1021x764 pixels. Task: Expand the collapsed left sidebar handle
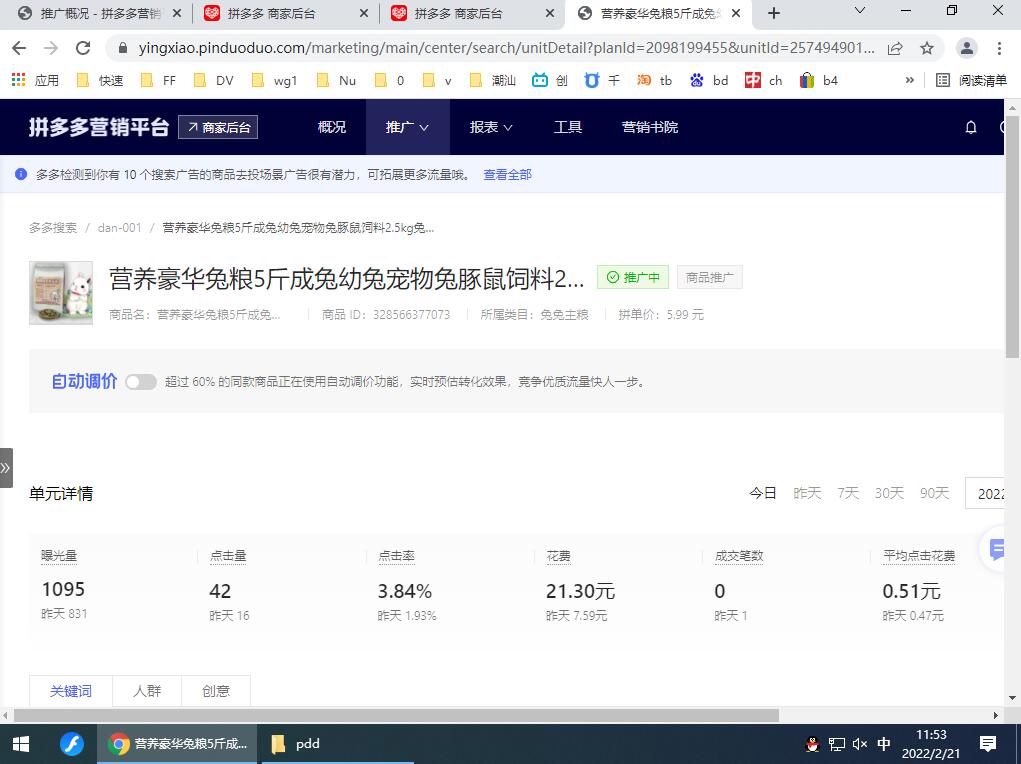6,468
